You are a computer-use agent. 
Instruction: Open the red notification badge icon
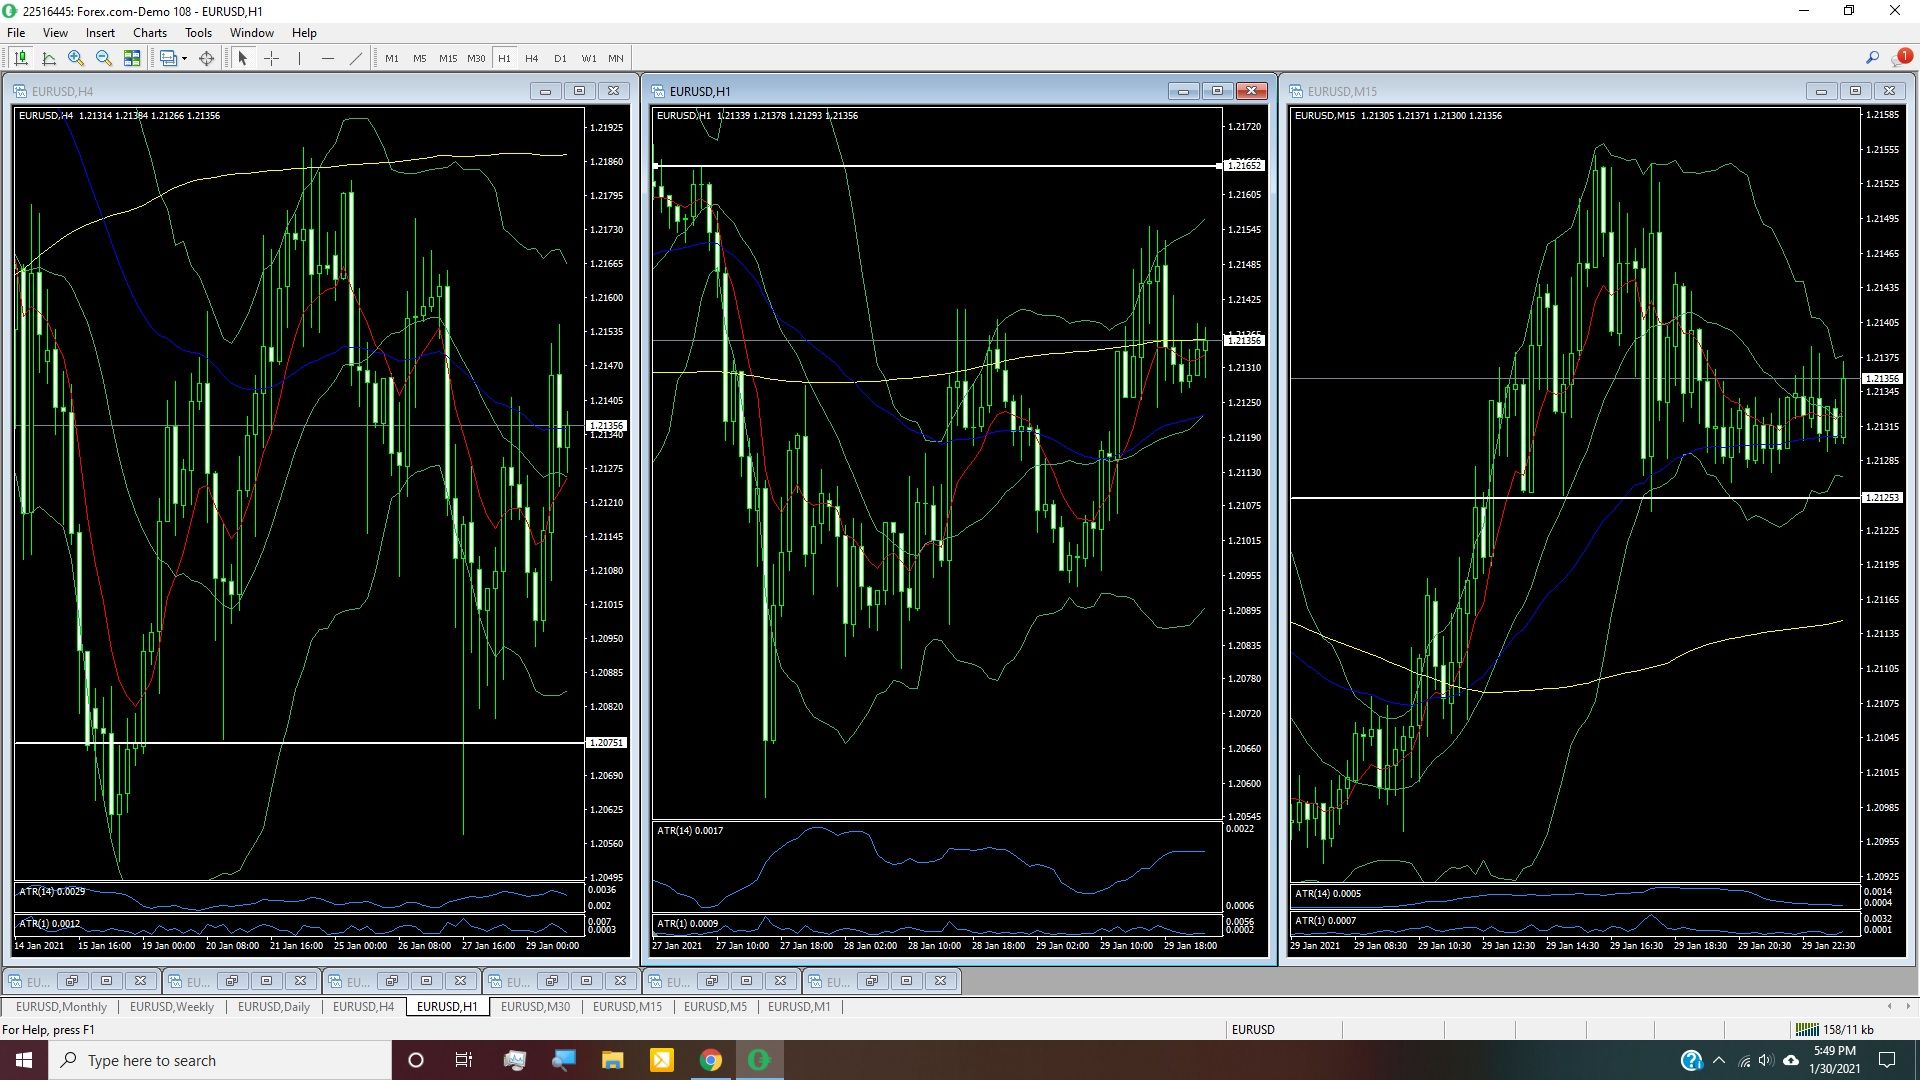click(1901, 58)
